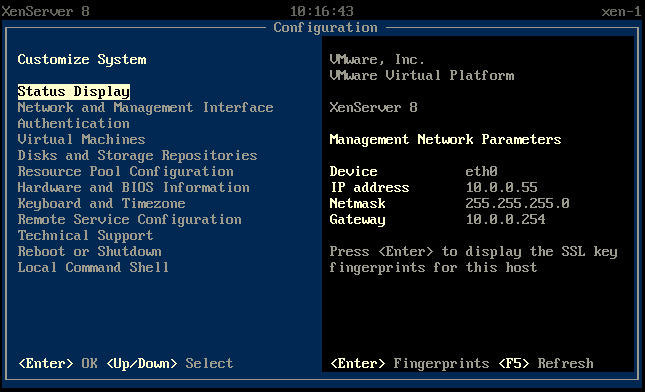Viewport: 645px width, 392px height.
Task: Select Remote Service Configuration
Action: 130,220
